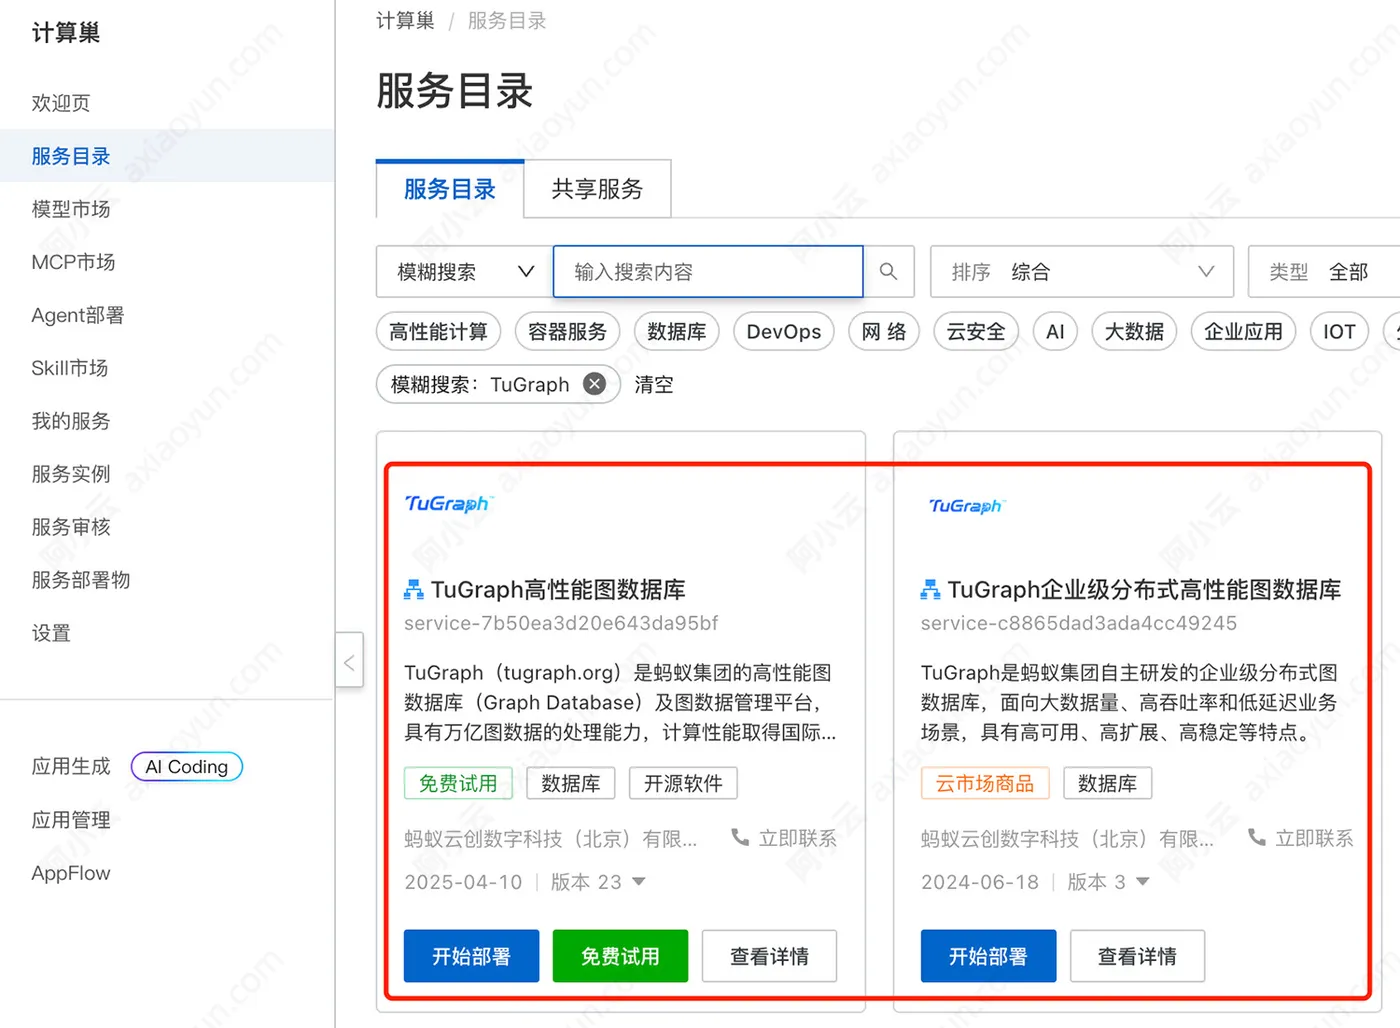Filter by the 数据库 category chip
The width and height of the screenshot is (1400, 1028).
pos(676,332)
